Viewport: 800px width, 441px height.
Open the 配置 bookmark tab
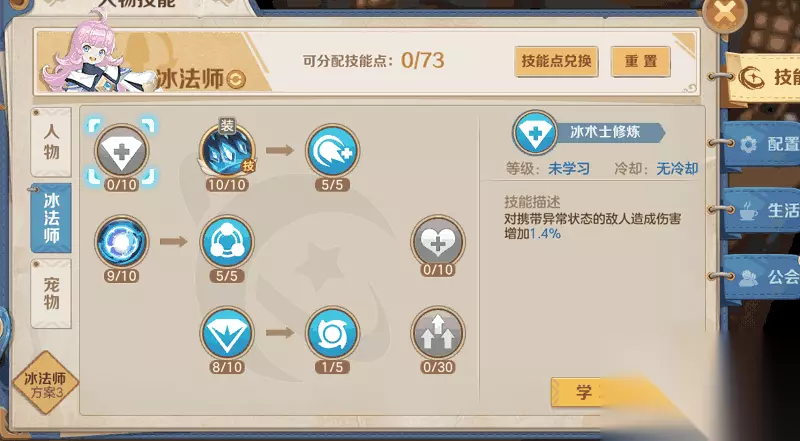(763, 144)
